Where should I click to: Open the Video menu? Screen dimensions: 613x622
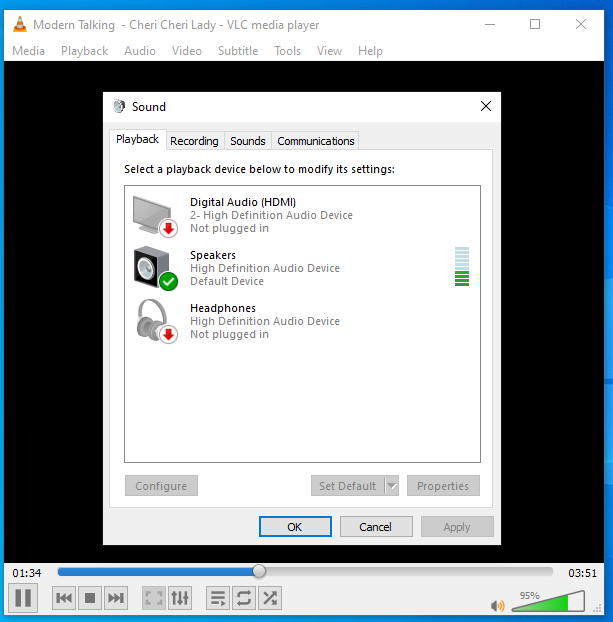(x=187, y=51)
